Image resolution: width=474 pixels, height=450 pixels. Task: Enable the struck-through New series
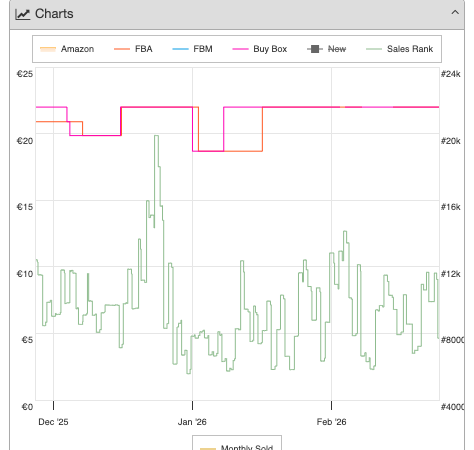click(x=326, y=49)
